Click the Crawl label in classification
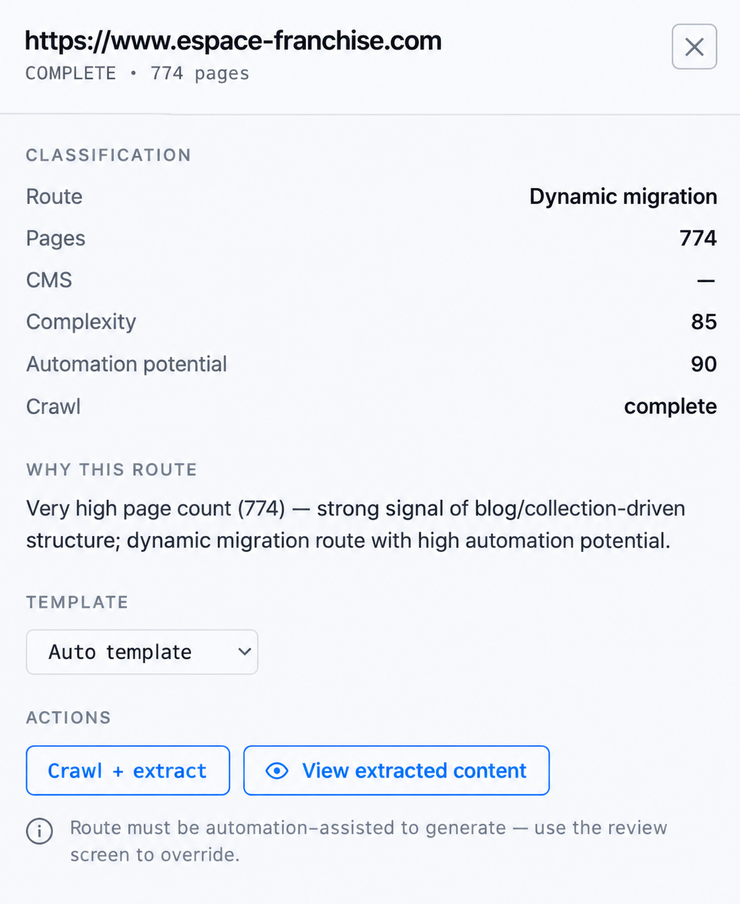The image size is (740, 904). [x=53, y=406]
